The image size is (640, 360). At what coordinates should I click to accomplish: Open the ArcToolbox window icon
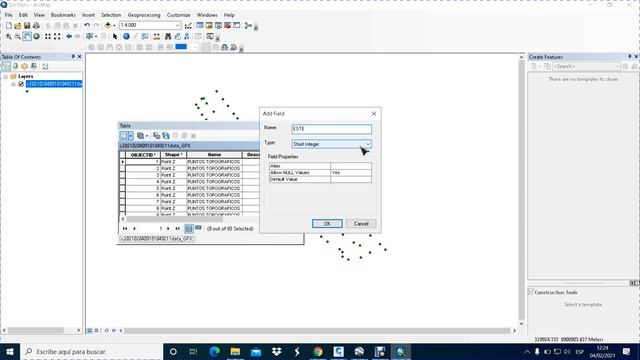227,25
